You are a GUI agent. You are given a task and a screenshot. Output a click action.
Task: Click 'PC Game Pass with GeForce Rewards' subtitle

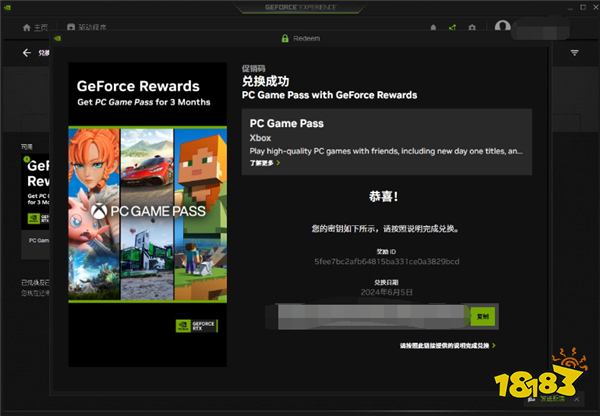coord(329,95)
